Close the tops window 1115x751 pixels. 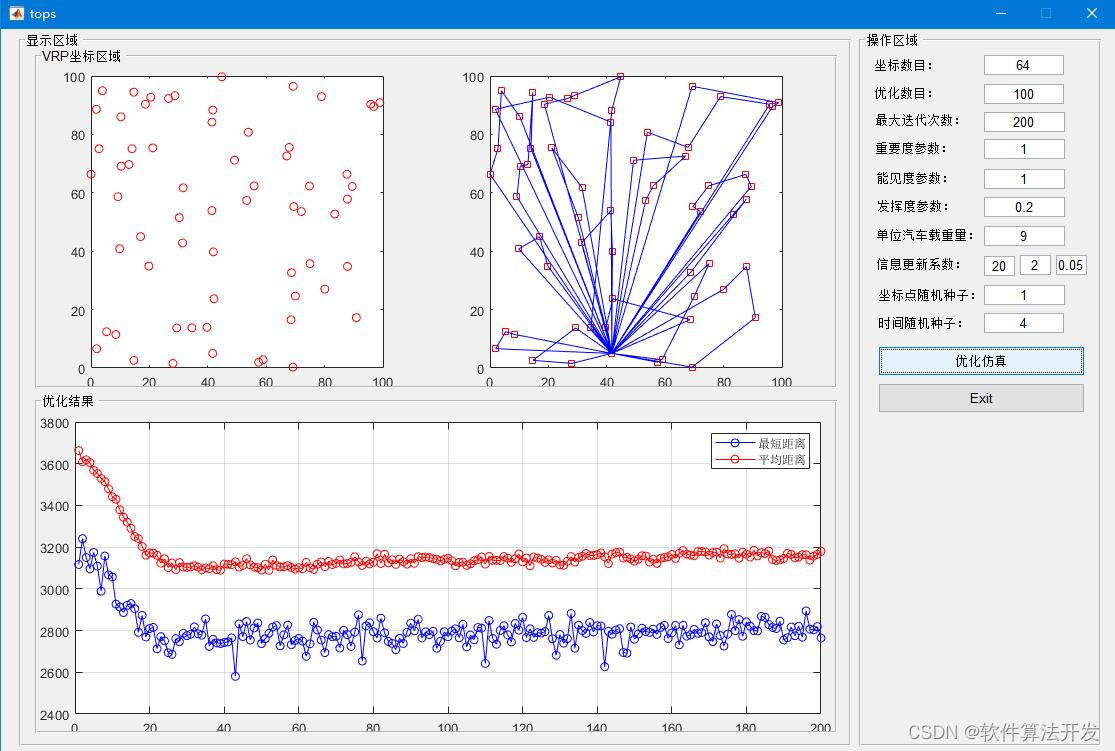tap(1091, 14)
